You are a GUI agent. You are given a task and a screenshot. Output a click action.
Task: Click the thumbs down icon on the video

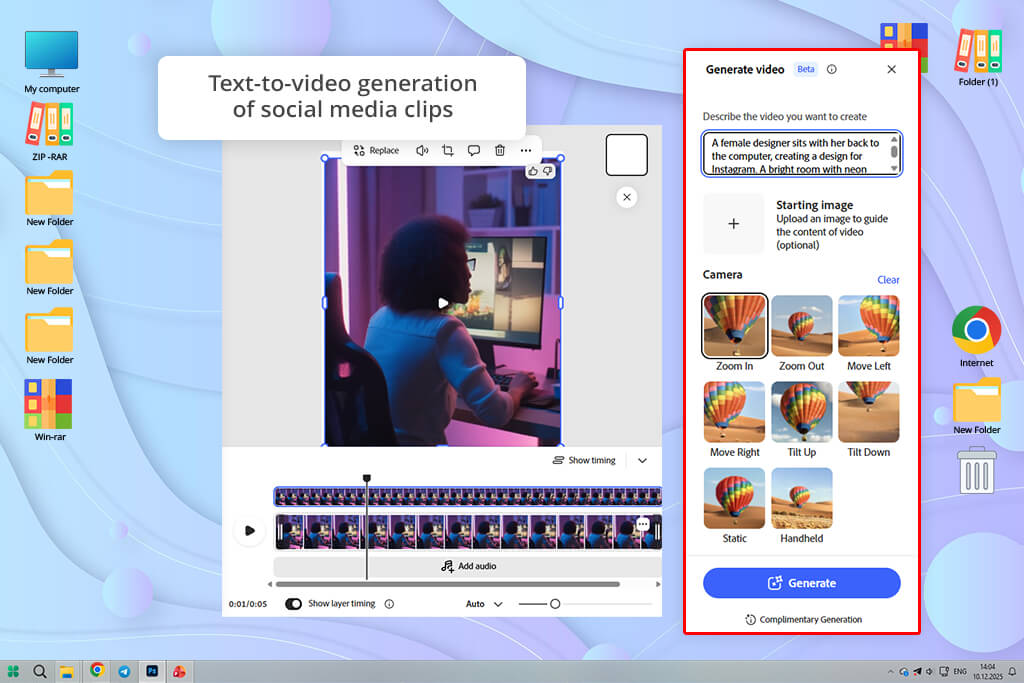pyautogui.click(x=547, y=171)
